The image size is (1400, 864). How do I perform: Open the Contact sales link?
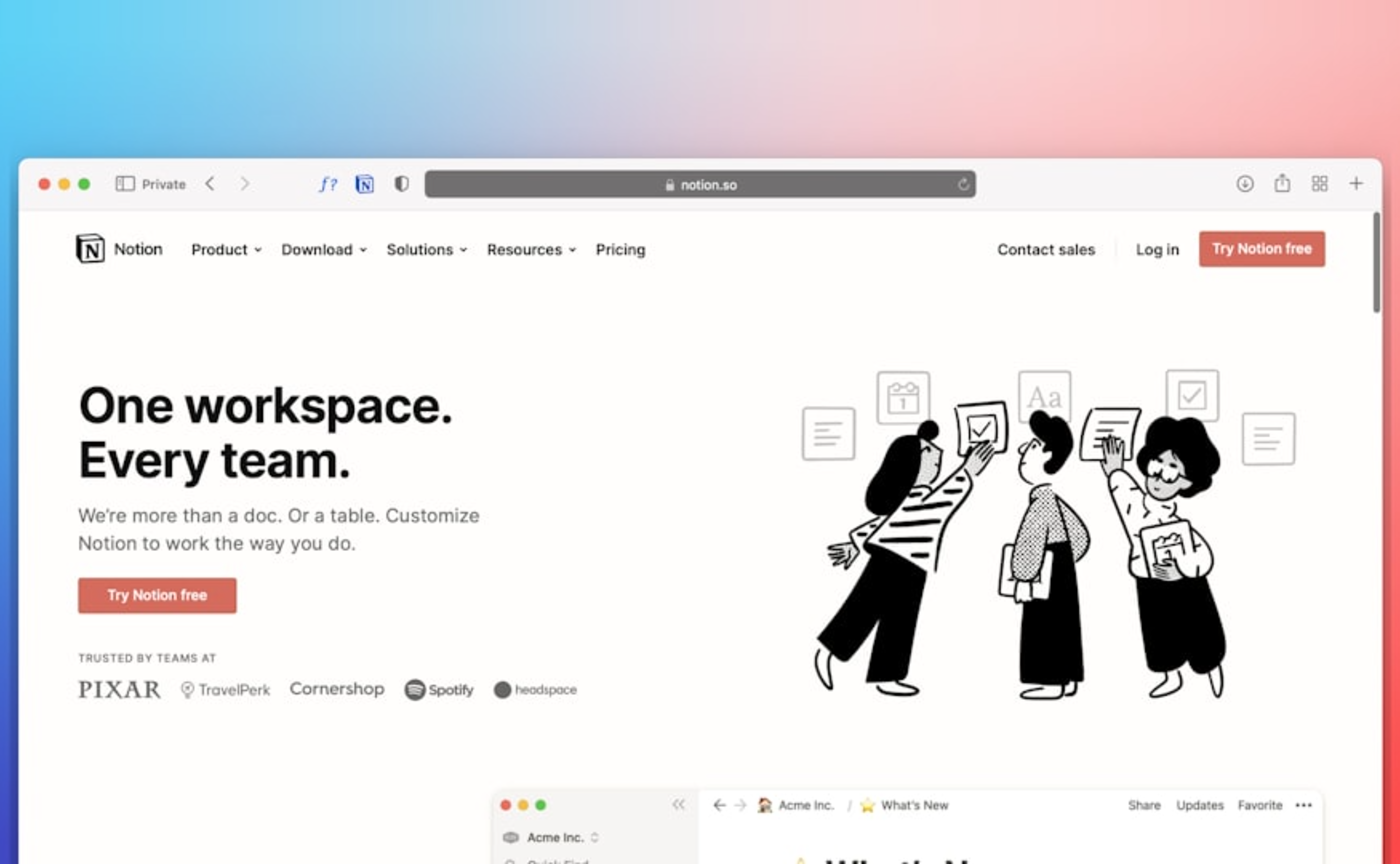click(1046, 250)
